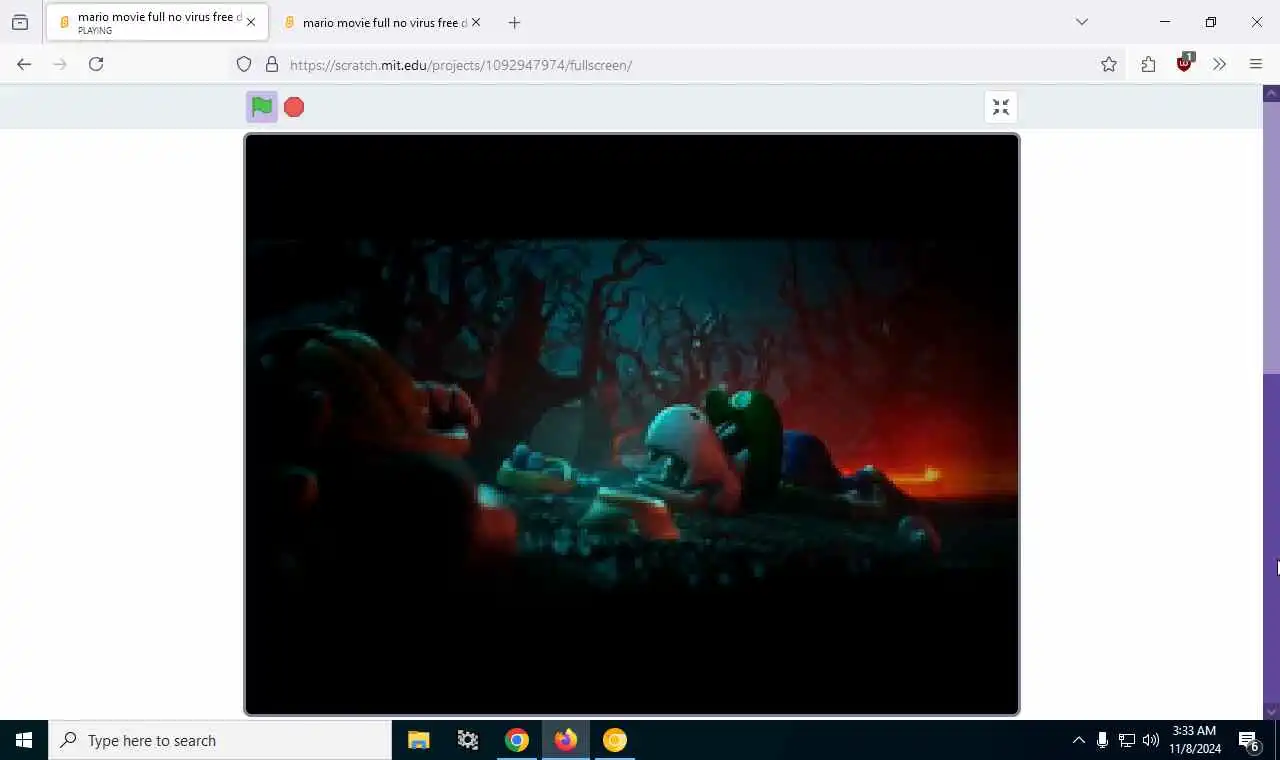Open the uBlock Origin extension icon
Screen dimensions: 1280x760
[1184, 63]
